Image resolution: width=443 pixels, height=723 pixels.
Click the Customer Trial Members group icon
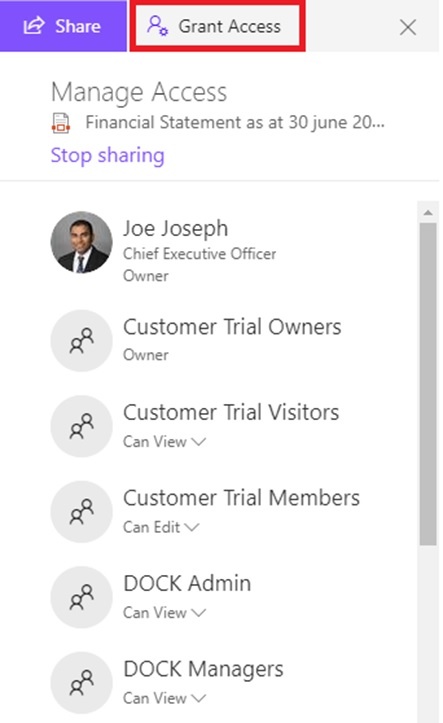tap(81, 512)
